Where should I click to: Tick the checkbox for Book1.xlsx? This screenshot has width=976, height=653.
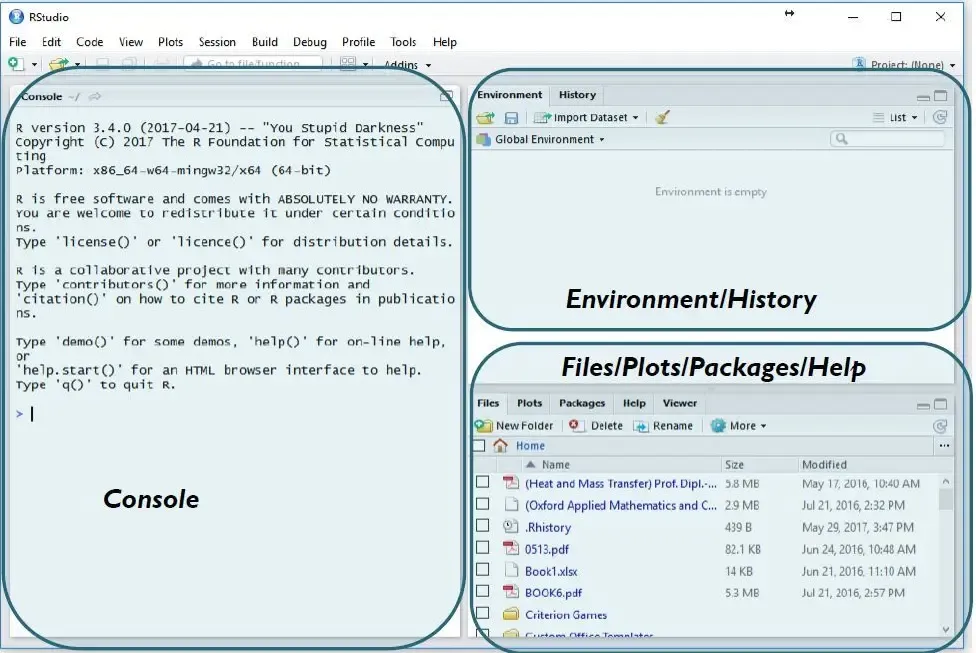(483, 570)
